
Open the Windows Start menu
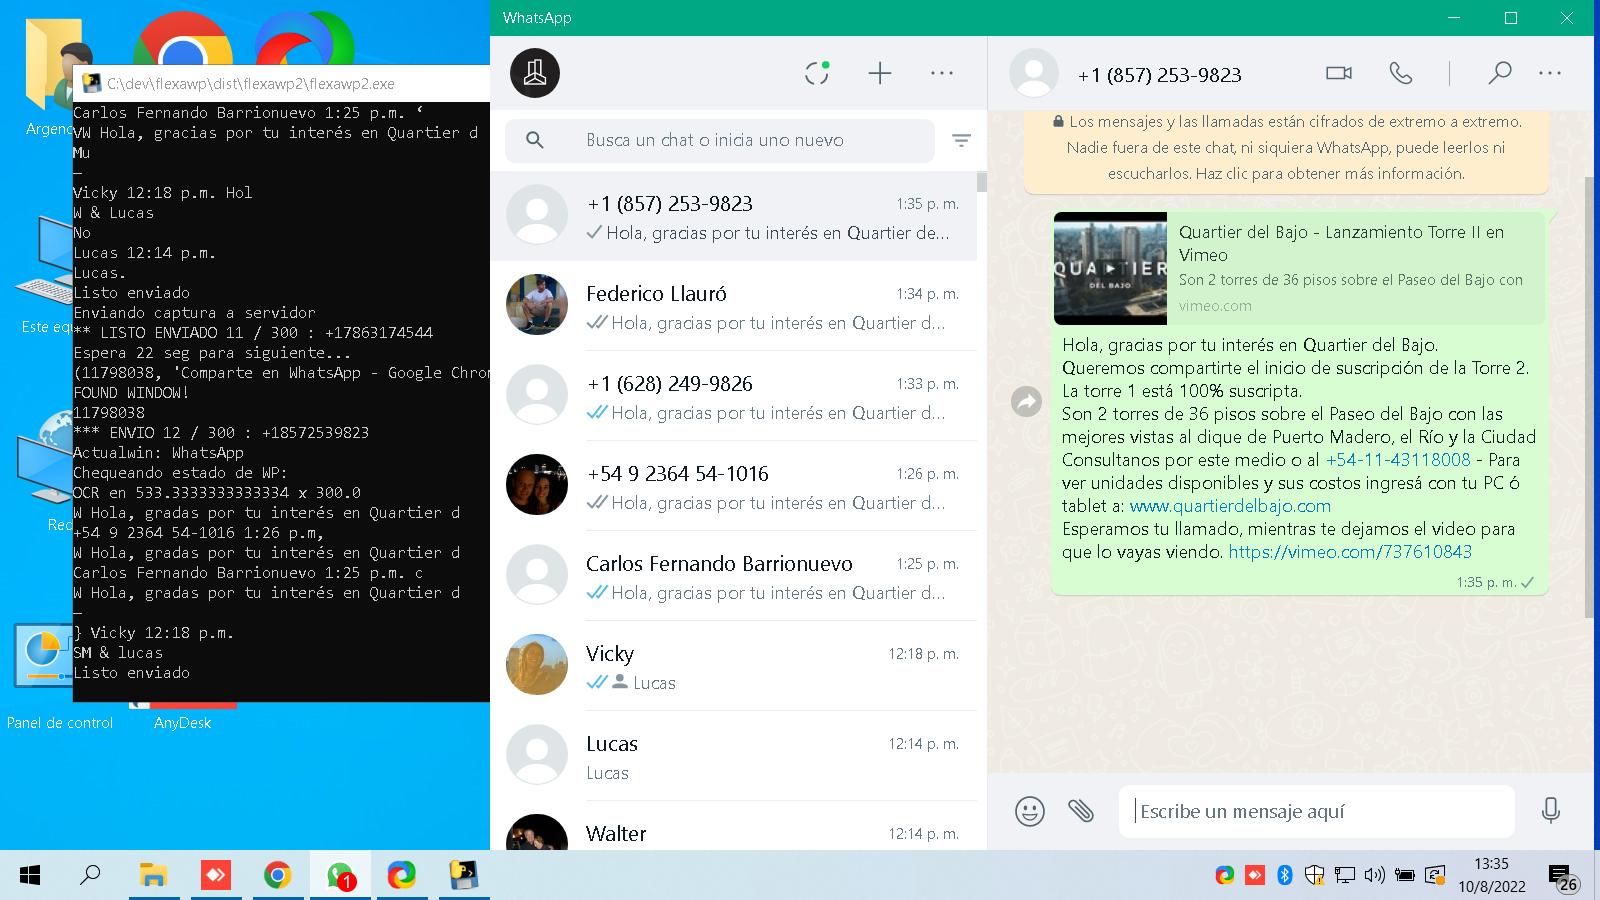tap(30, 876)
